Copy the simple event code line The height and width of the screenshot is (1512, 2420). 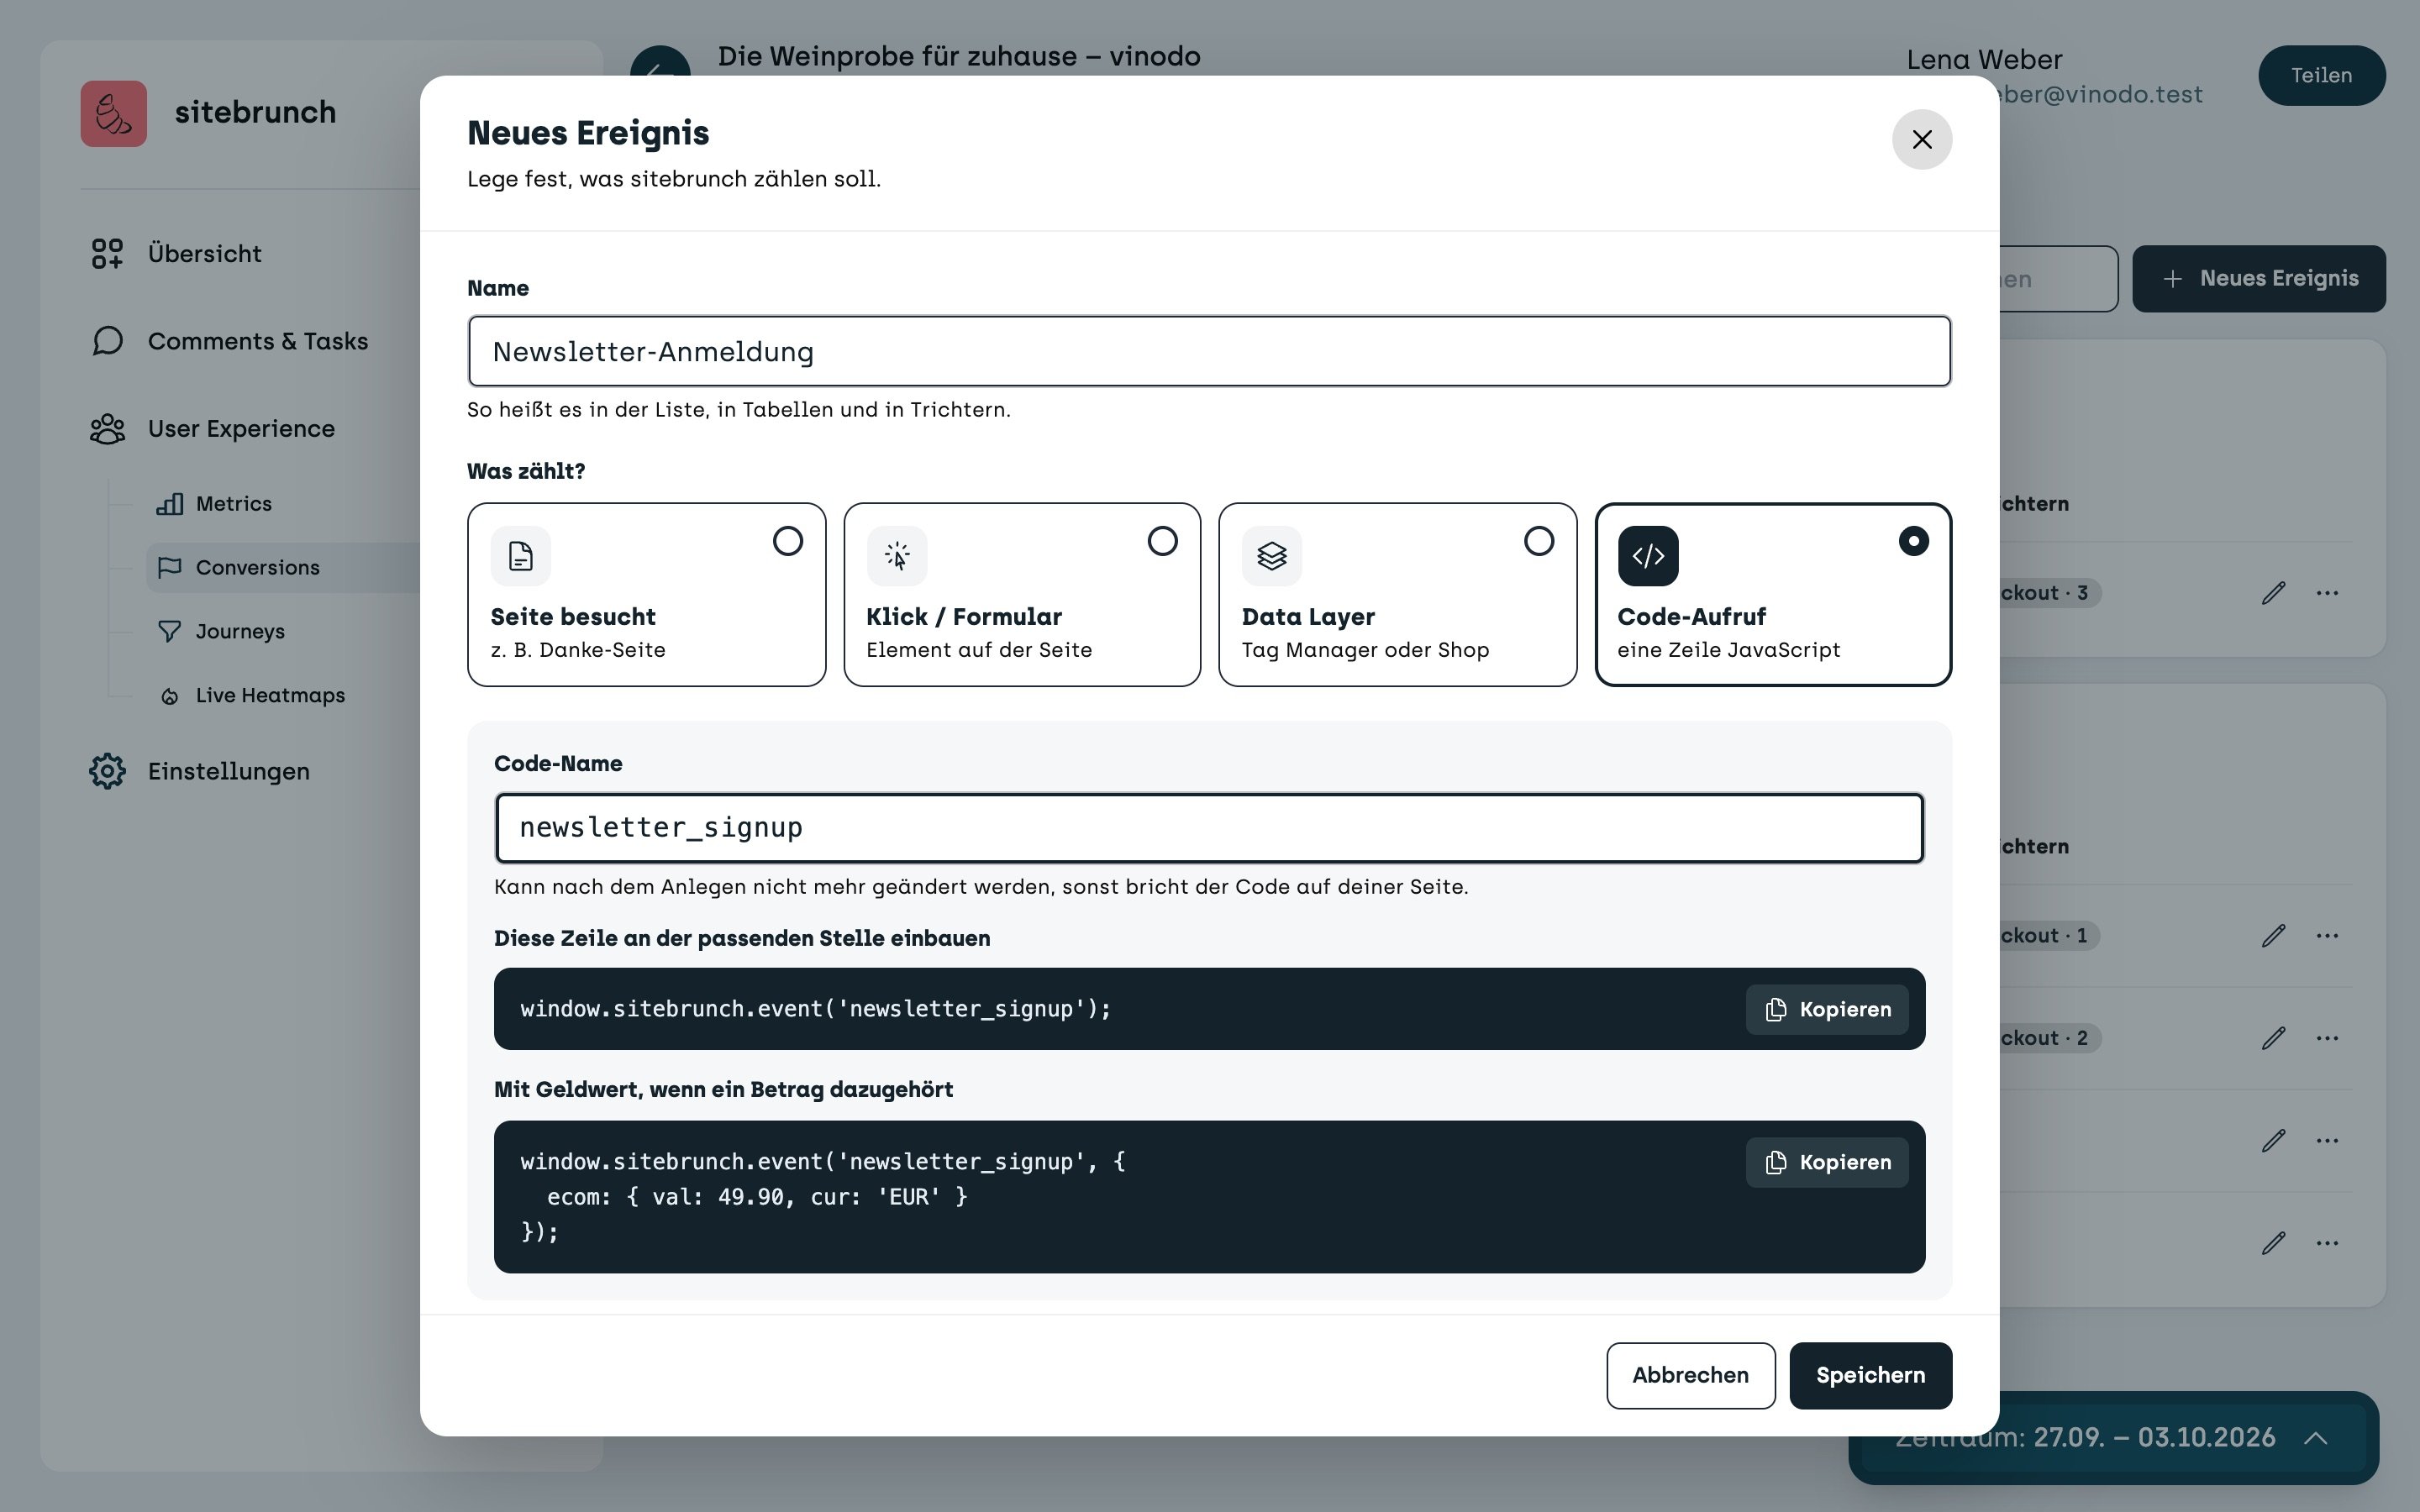pos(1827,1009)
